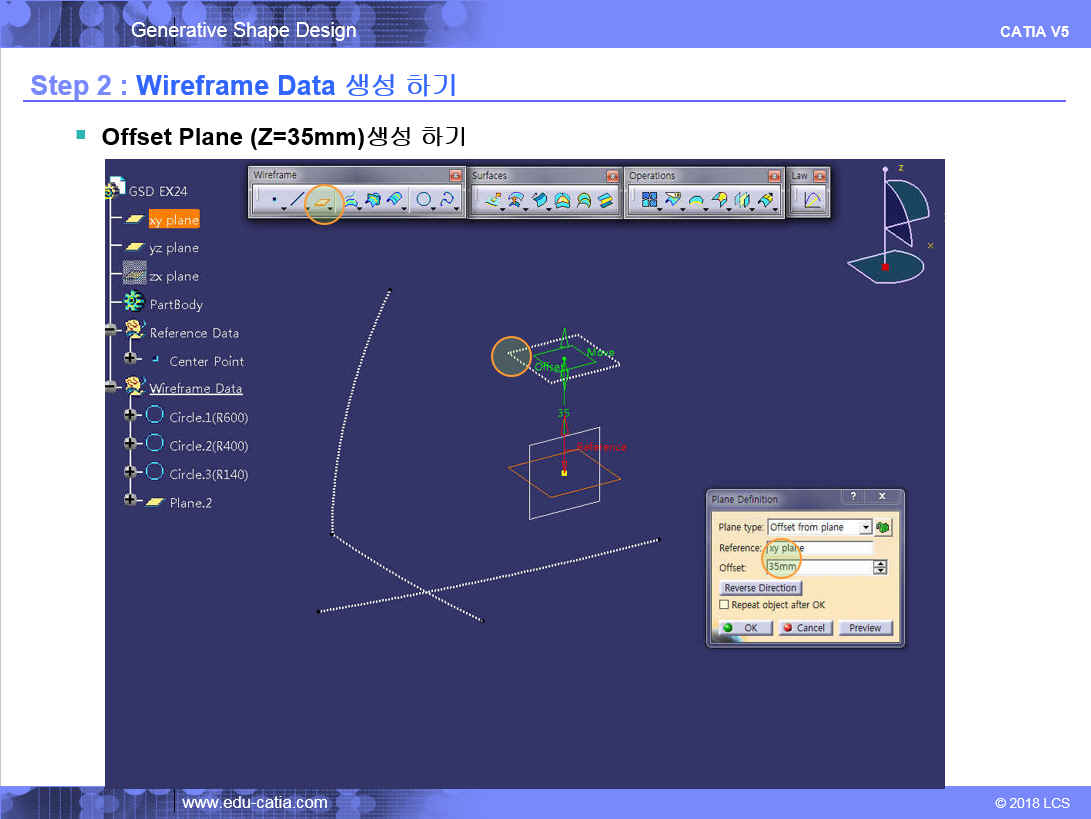Click the Offset value spinner arrows

click(x=880, y=568)
